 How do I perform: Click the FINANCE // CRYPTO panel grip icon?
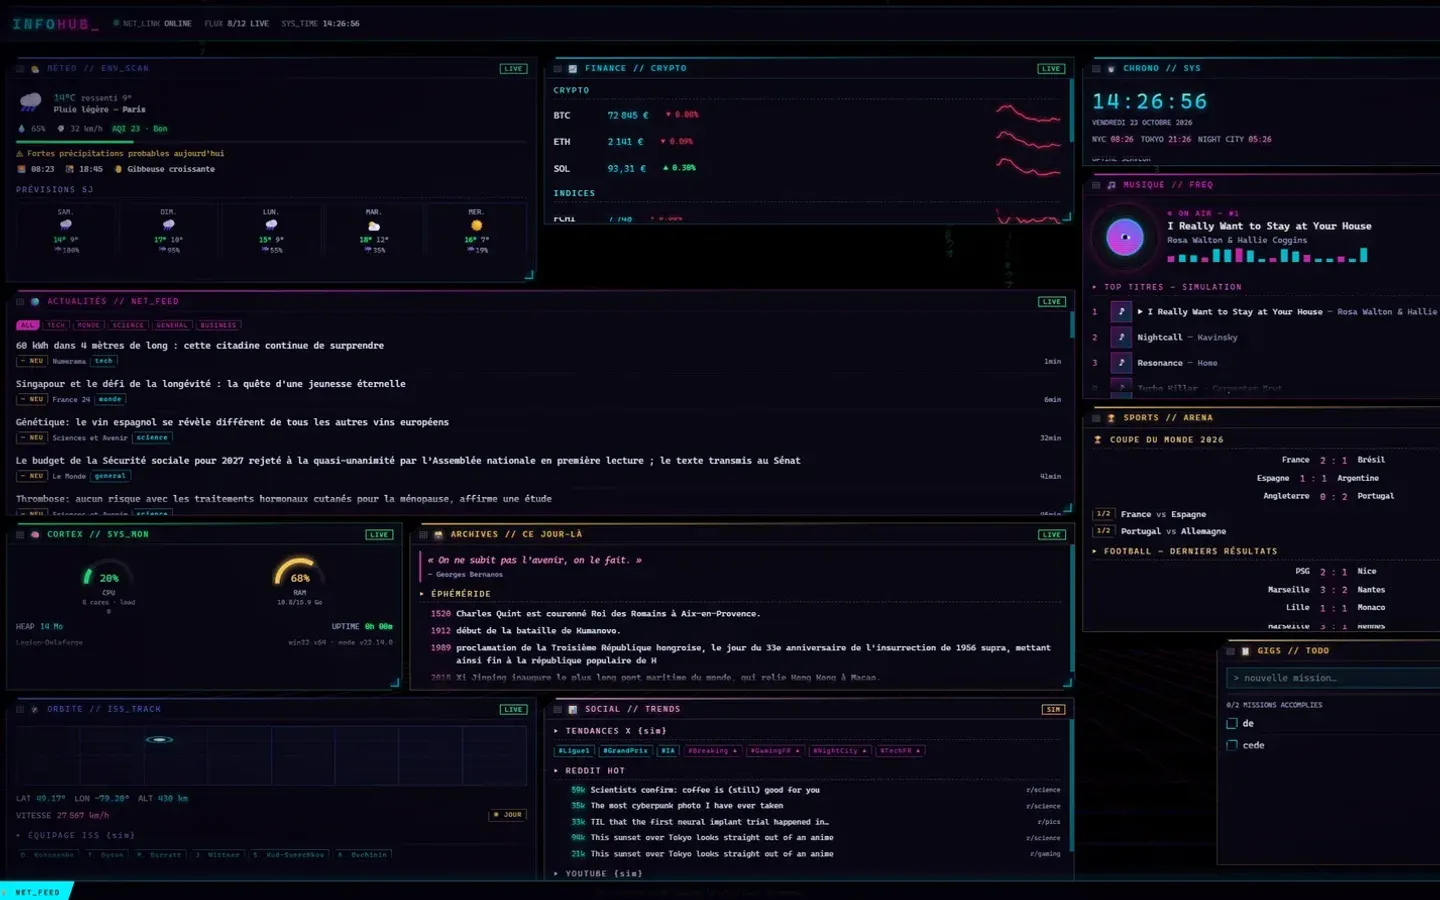click(x=558, y=69)
